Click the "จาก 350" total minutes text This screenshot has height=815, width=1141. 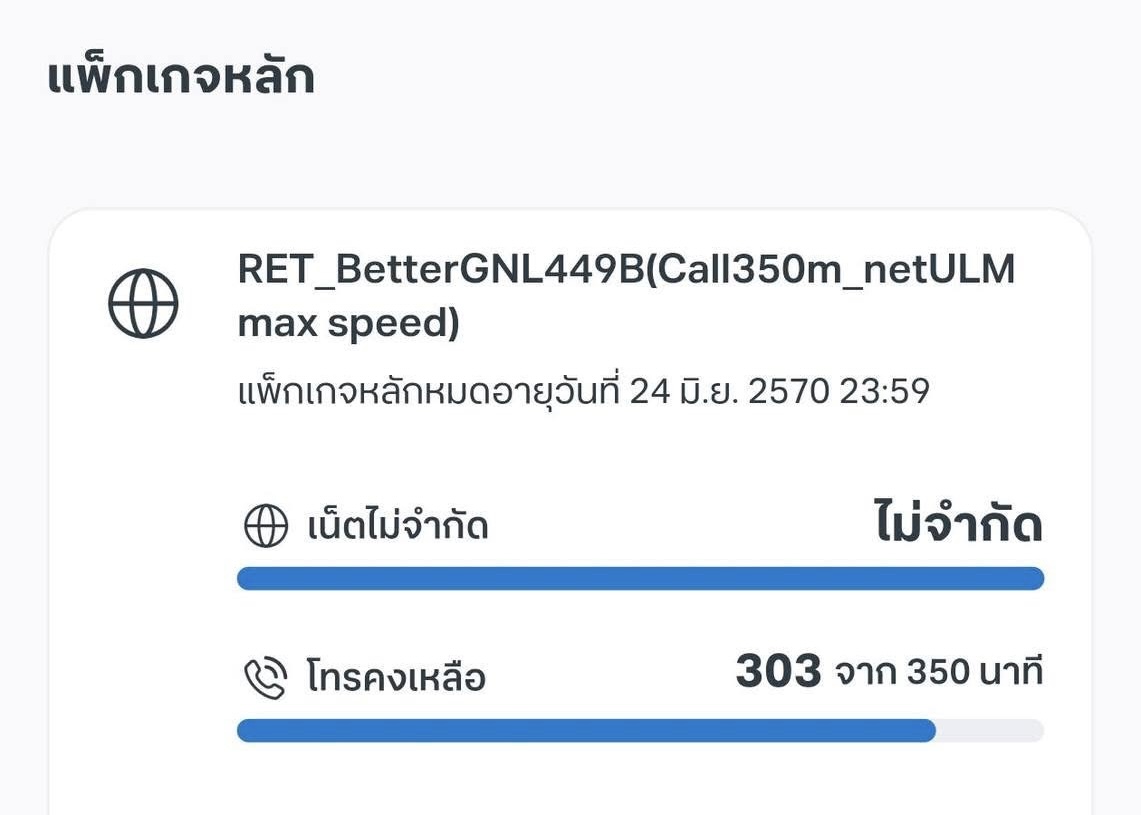point(901,672)
